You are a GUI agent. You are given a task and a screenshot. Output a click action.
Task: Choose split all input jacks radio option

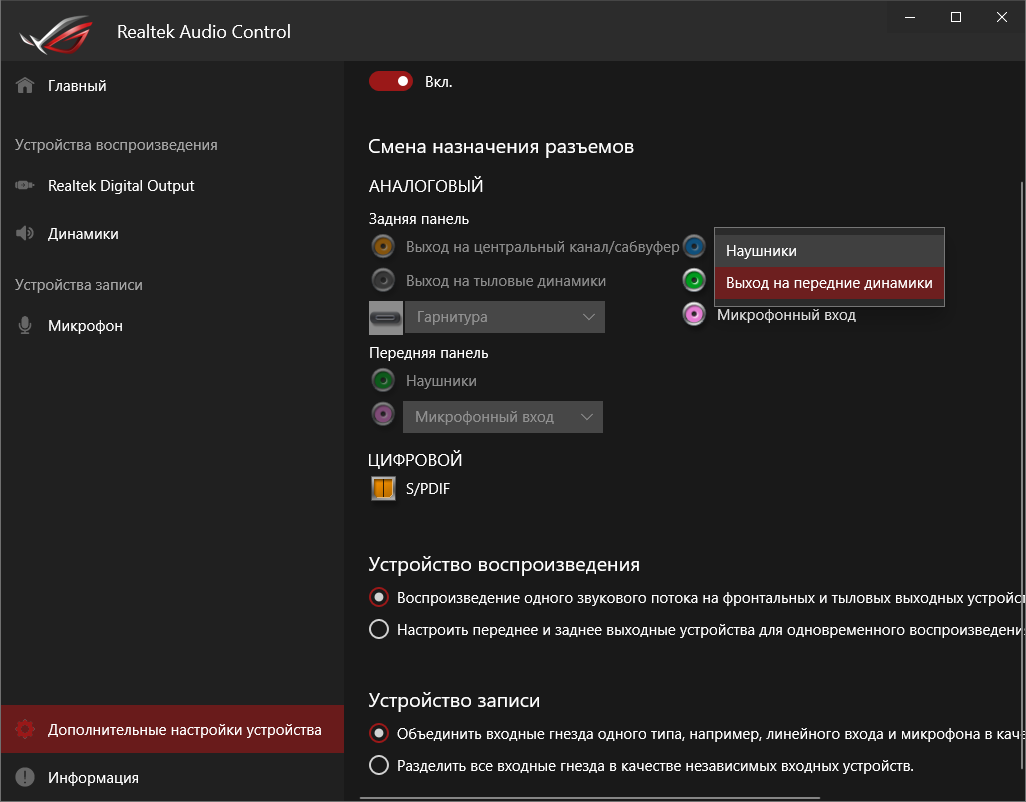(x=379, y=766)
